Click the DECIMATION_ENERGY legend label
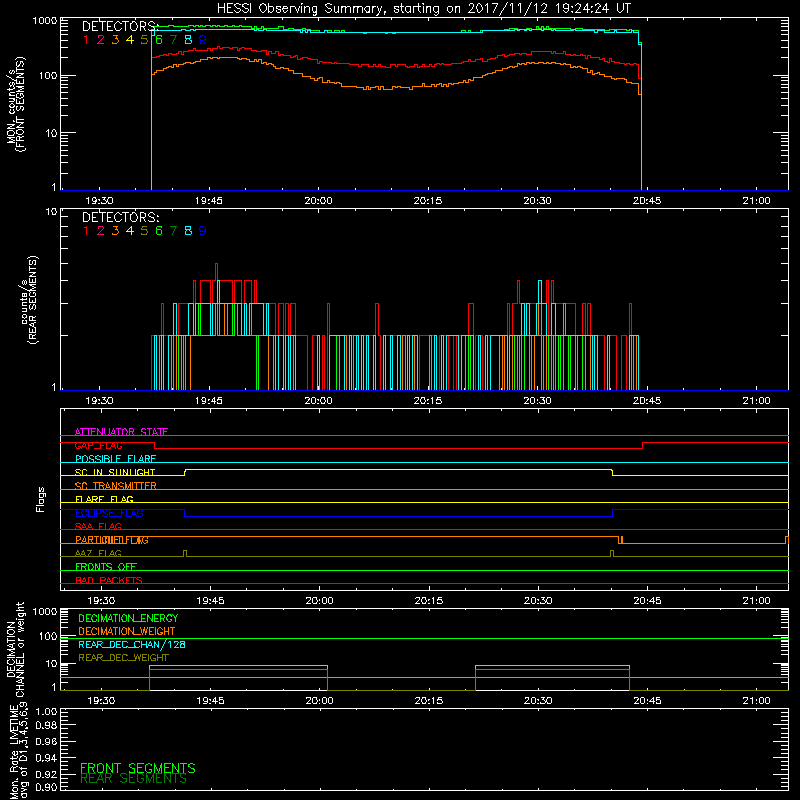Image resolution: width=800 pixels, height=800 pixels. coord(128,618)
